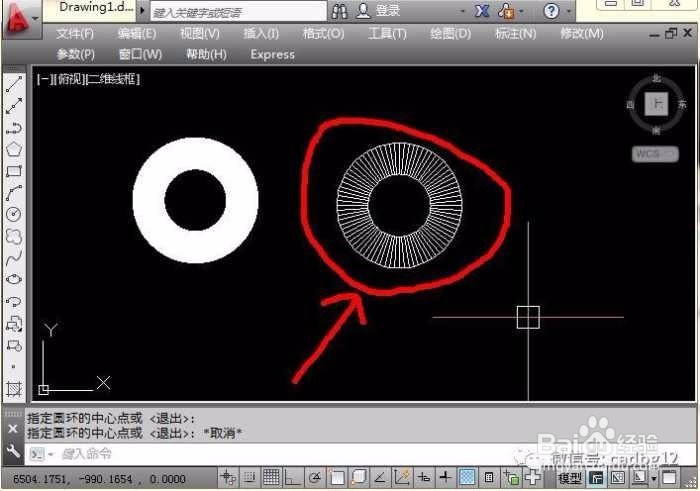Open the viewport controls [-] menu
The image size is (700, 491).
click(45, 79)
